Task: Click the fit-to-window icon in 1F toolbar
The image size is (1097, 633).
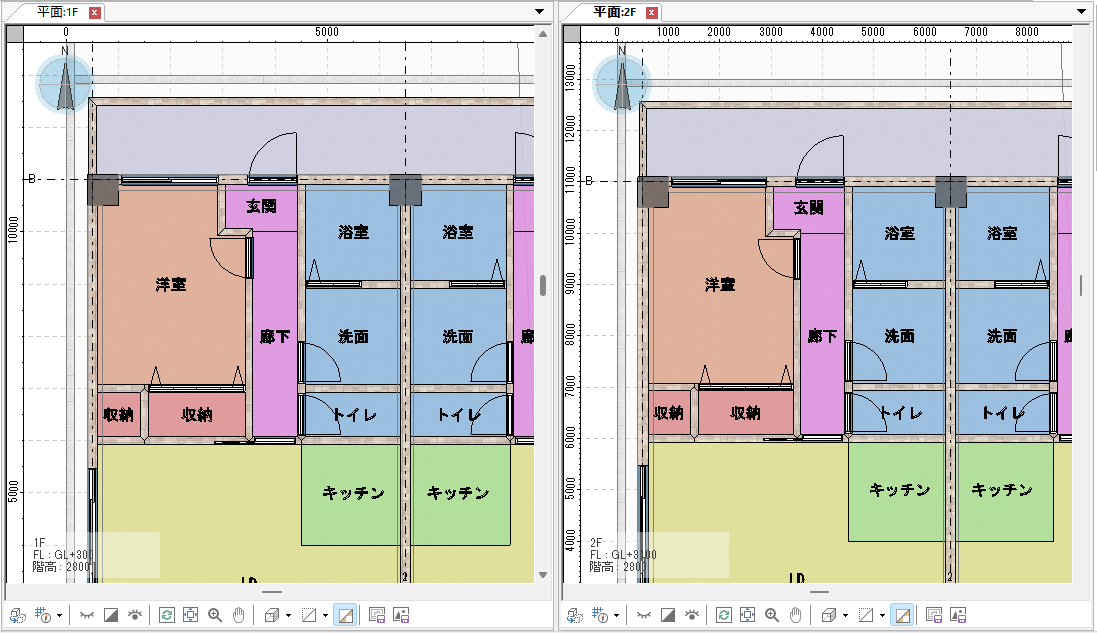Action: click(x=190, y=615)
